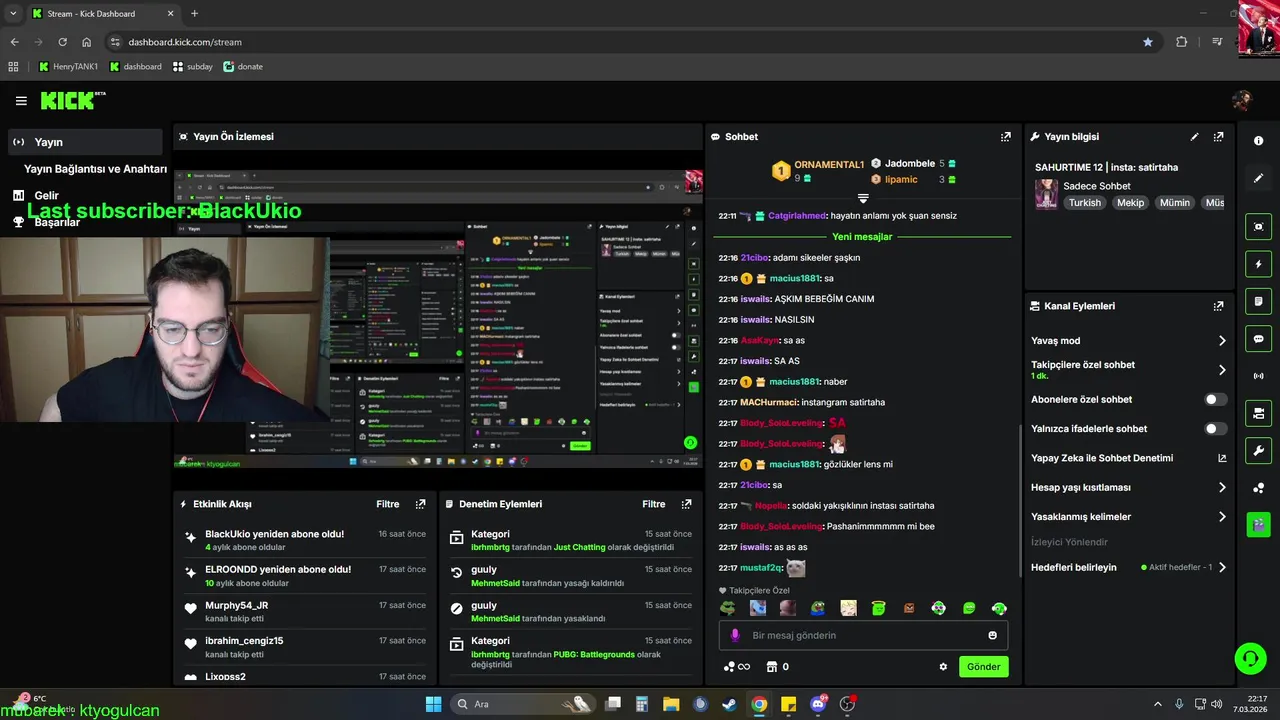
Task: Focus the Bir mesaj gönderin input
Action: click(x=863, y=635)
